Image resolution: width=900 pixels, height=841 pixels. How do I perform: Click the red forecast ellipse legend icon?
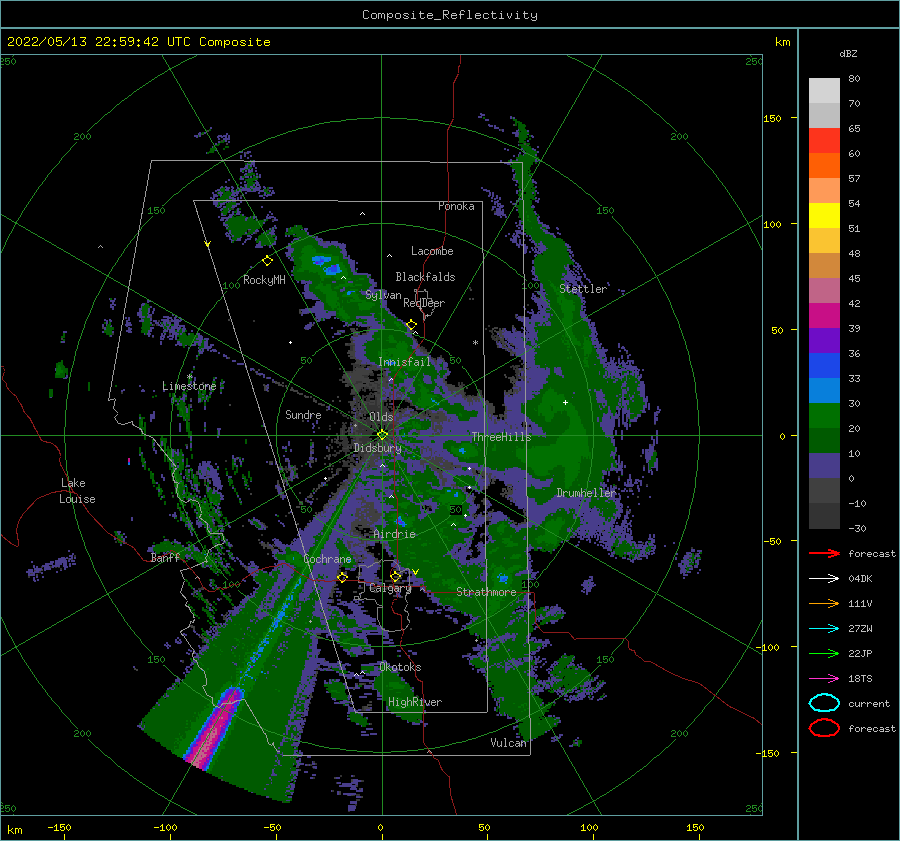pyautogui.click(x=824, y=728)
